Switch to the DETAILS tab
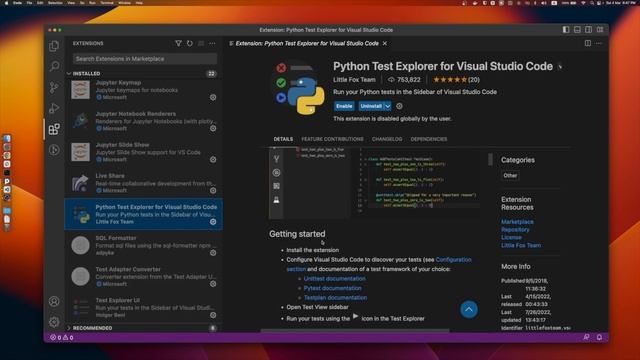 [x=283, y=139]
